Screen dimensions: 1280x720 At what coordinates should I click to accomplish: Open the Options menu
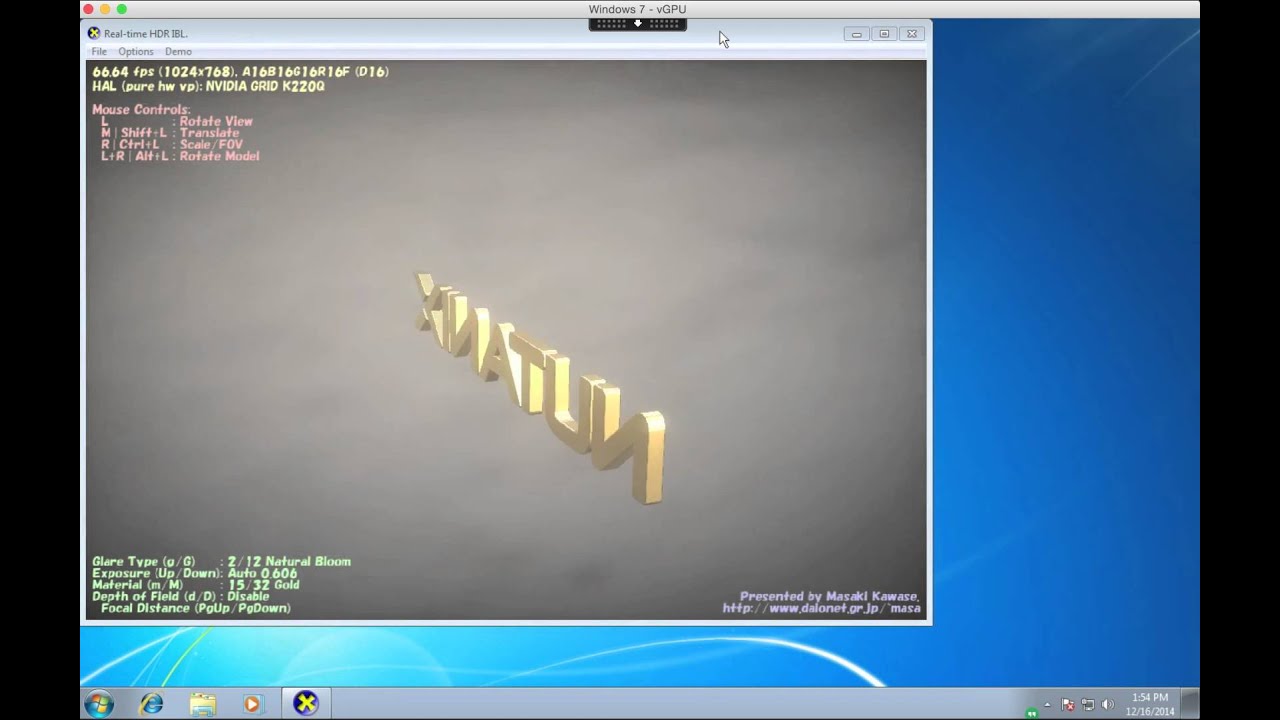point(136,51)
